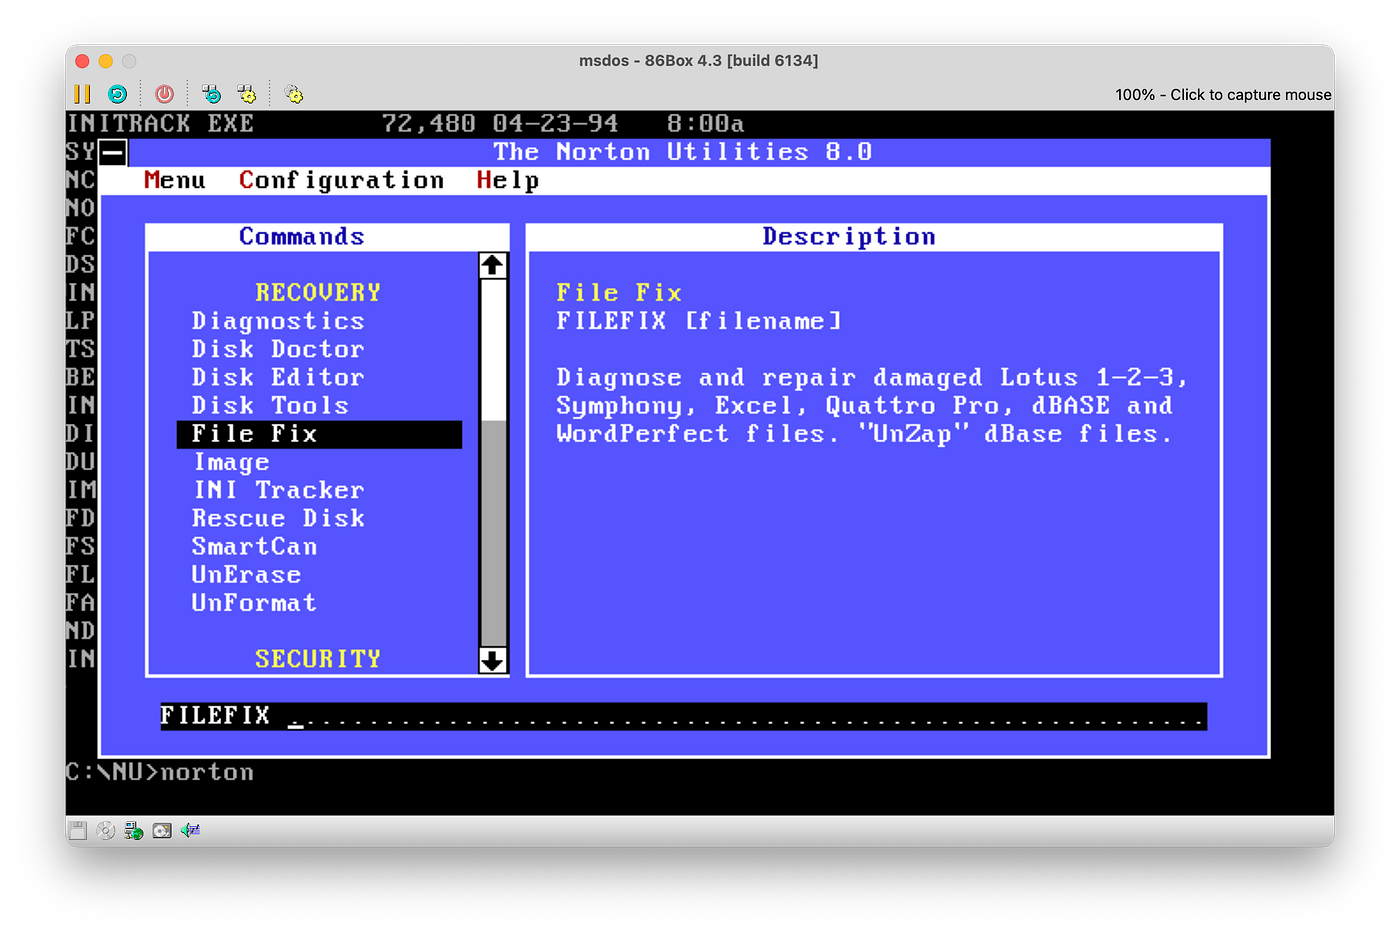
Task: Minimize the 86Box window with yellow button
Action: coord(105,61)
